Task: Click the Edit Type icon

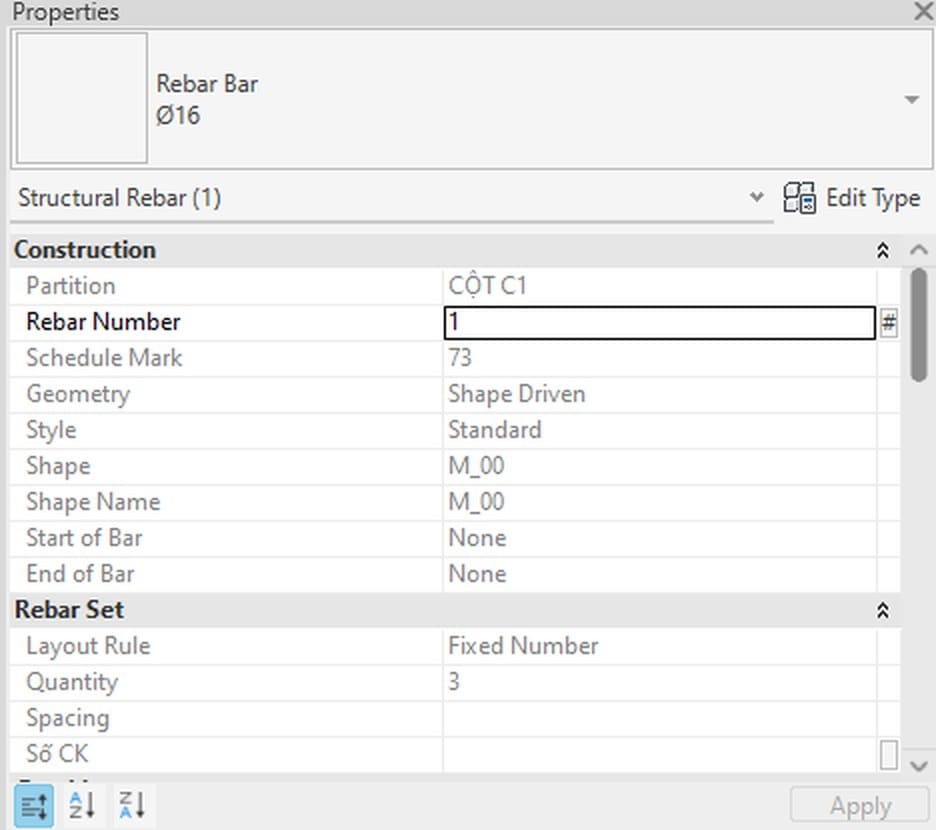Action: click(799, 198)
